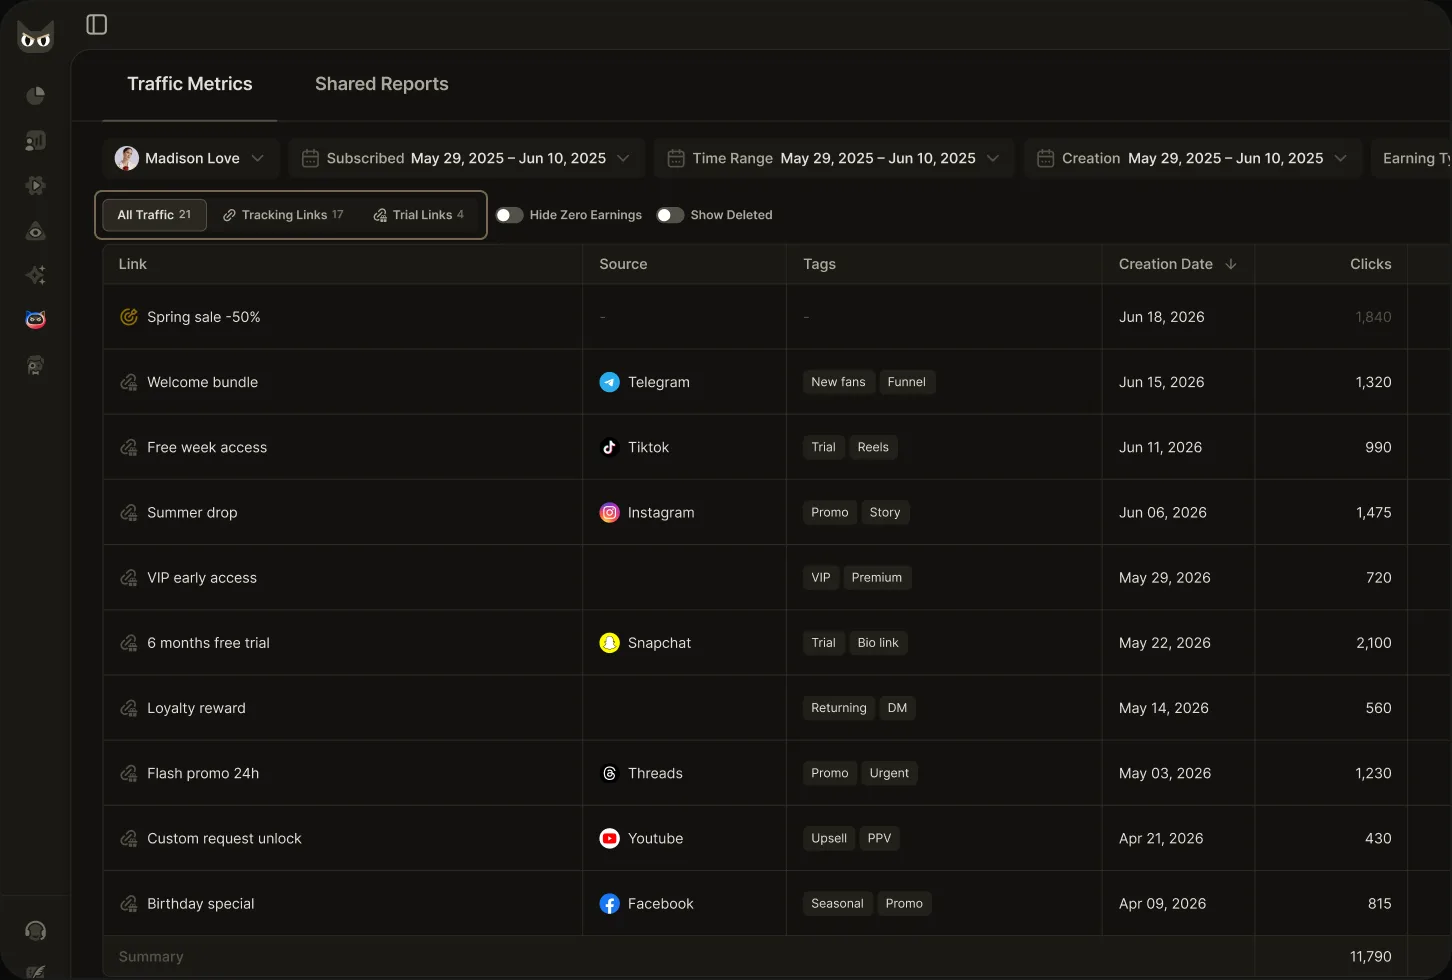Toggle Hide Zero Earnings switch
Viewport: 1452px width, 980px height.
point(510,215)
